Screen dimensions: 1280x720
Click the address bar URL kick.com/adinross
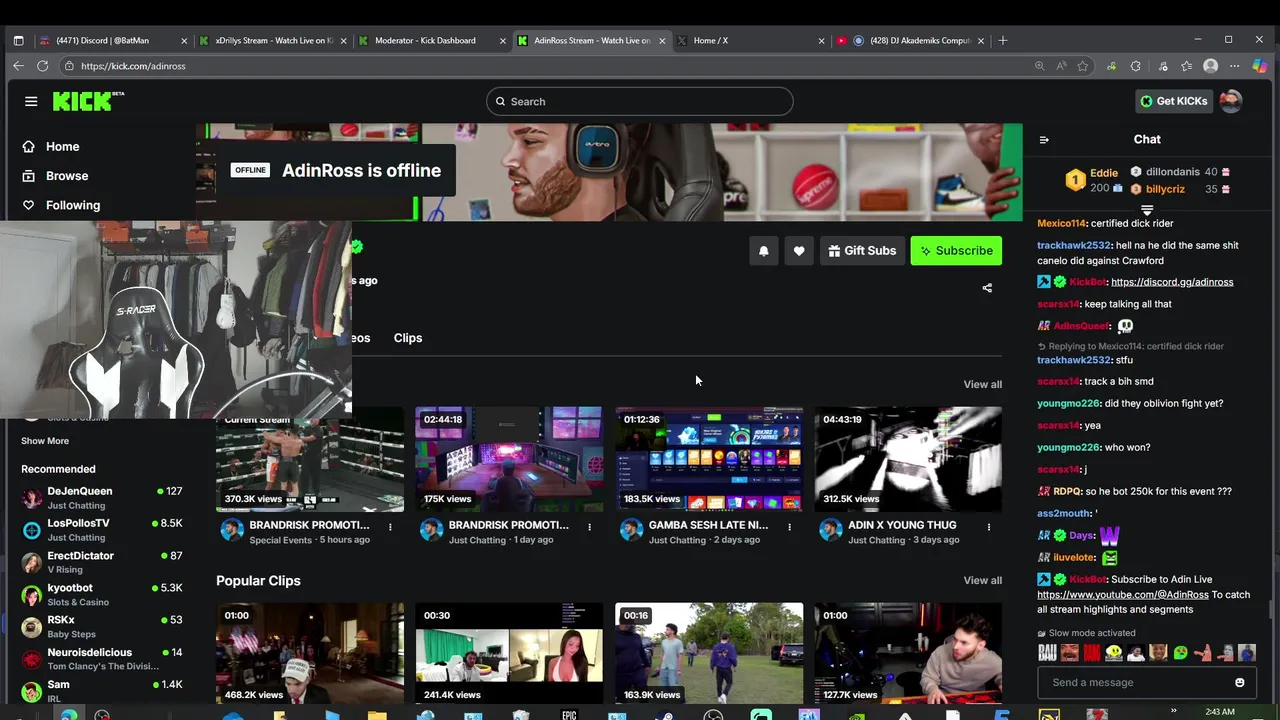click(133, 66)
